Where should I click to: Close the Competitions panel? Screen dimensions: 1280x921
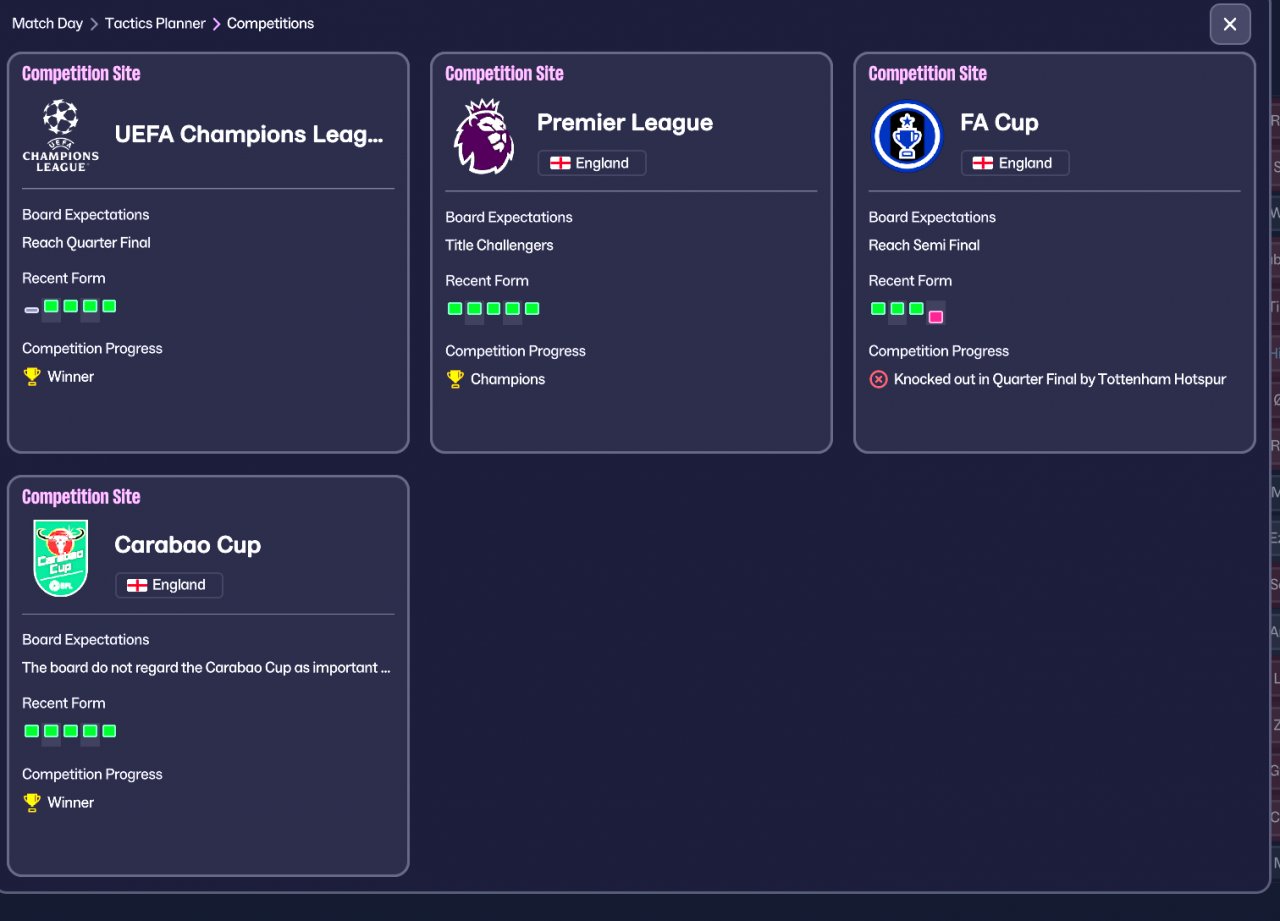(1230, 24)
